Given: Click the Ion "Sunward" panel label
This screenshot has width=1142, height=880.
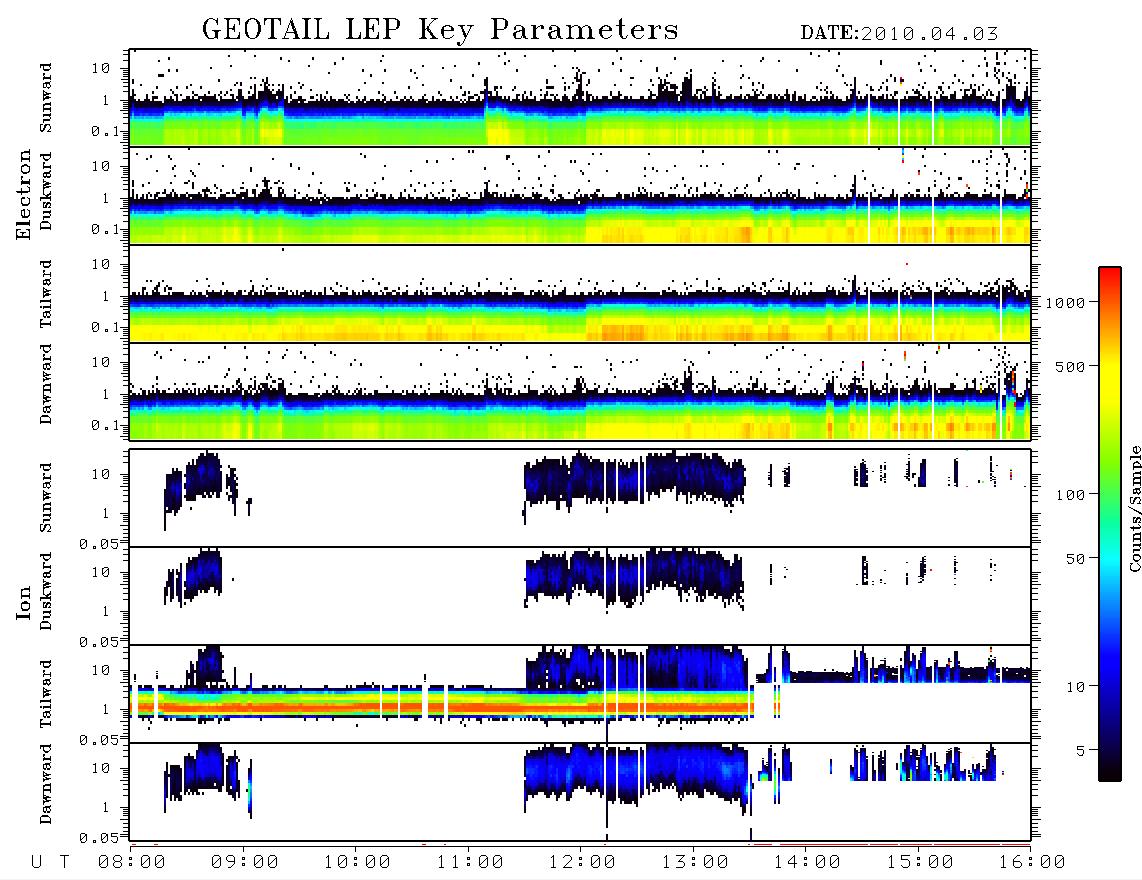Looking at the screenshot, I should point(46,498).
